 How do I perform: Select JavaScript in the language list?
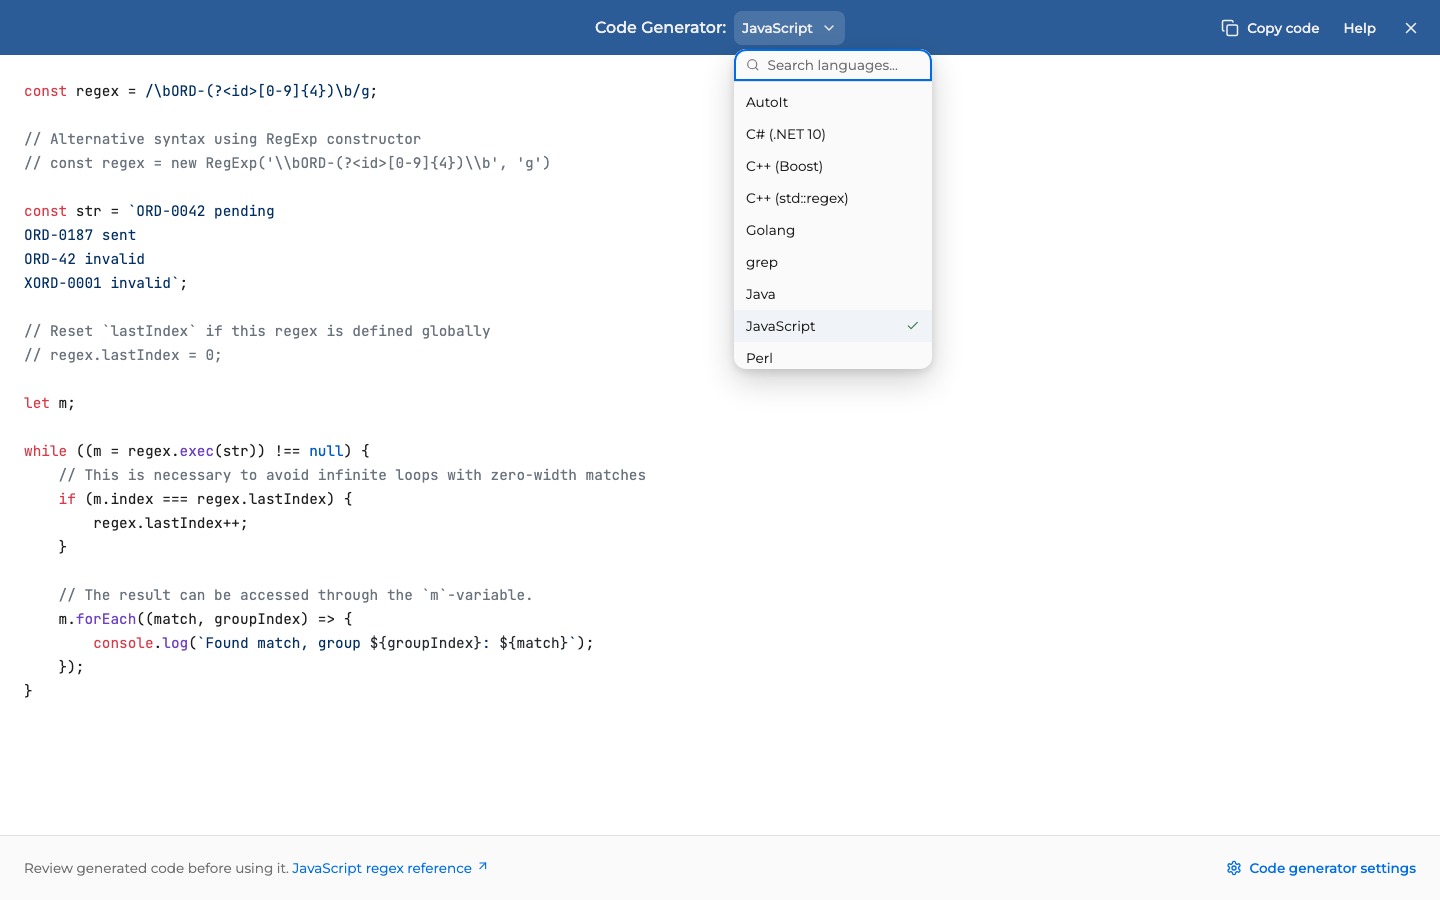coord(833,326)
